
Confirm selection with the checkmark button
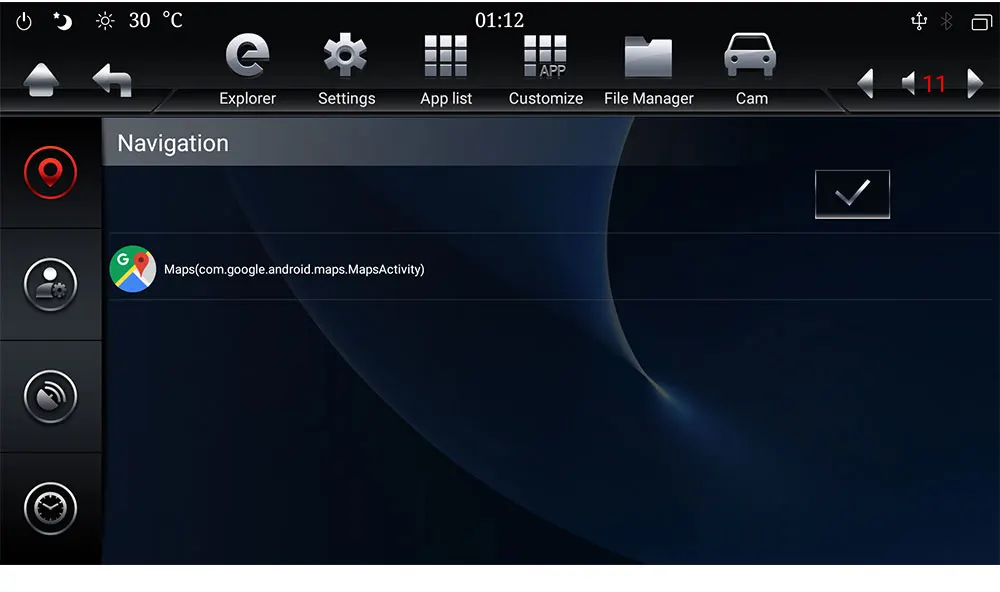[x=852, y=194]
